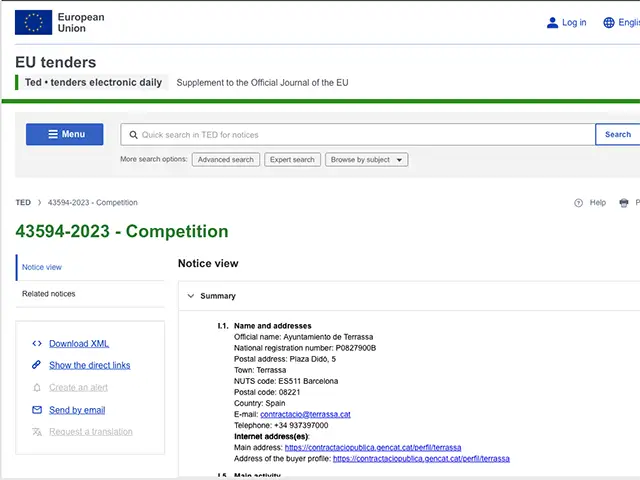640x480 pixels.
Task: Click the Log in user icon
Action: click(x=552, y=22)
